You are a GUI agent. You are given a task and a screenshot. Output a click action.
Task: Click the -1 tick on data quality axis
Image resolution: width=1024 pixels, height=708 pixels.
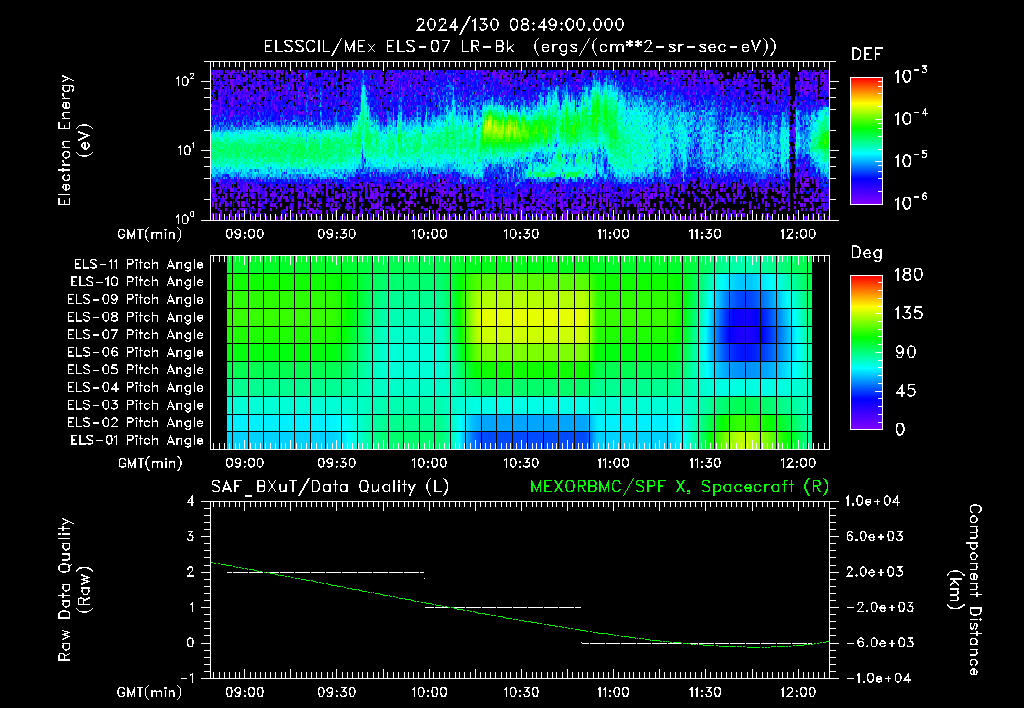coord(187,678)
